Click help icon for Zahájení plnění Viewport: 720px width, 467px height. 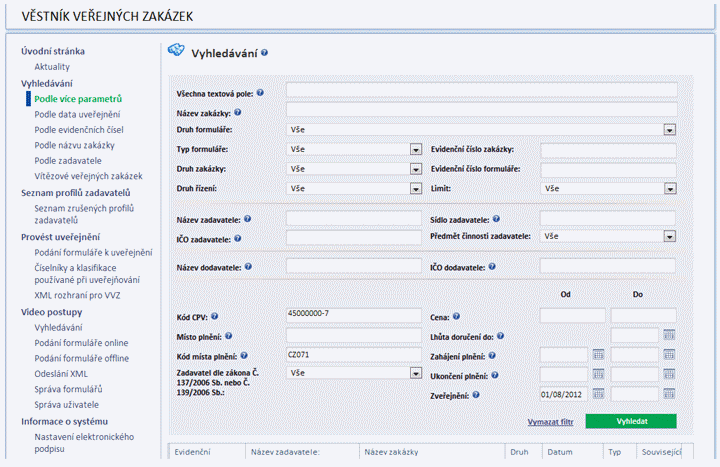(x=492, y=355)
